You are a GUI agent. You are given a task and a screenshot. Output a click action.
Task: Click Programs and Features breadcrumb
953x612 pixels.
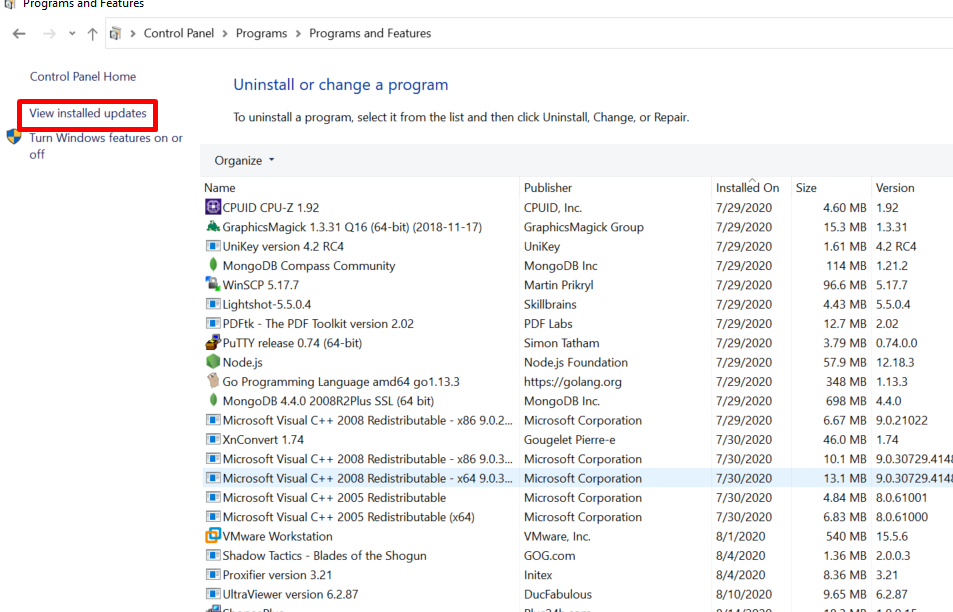pos(370,33)
